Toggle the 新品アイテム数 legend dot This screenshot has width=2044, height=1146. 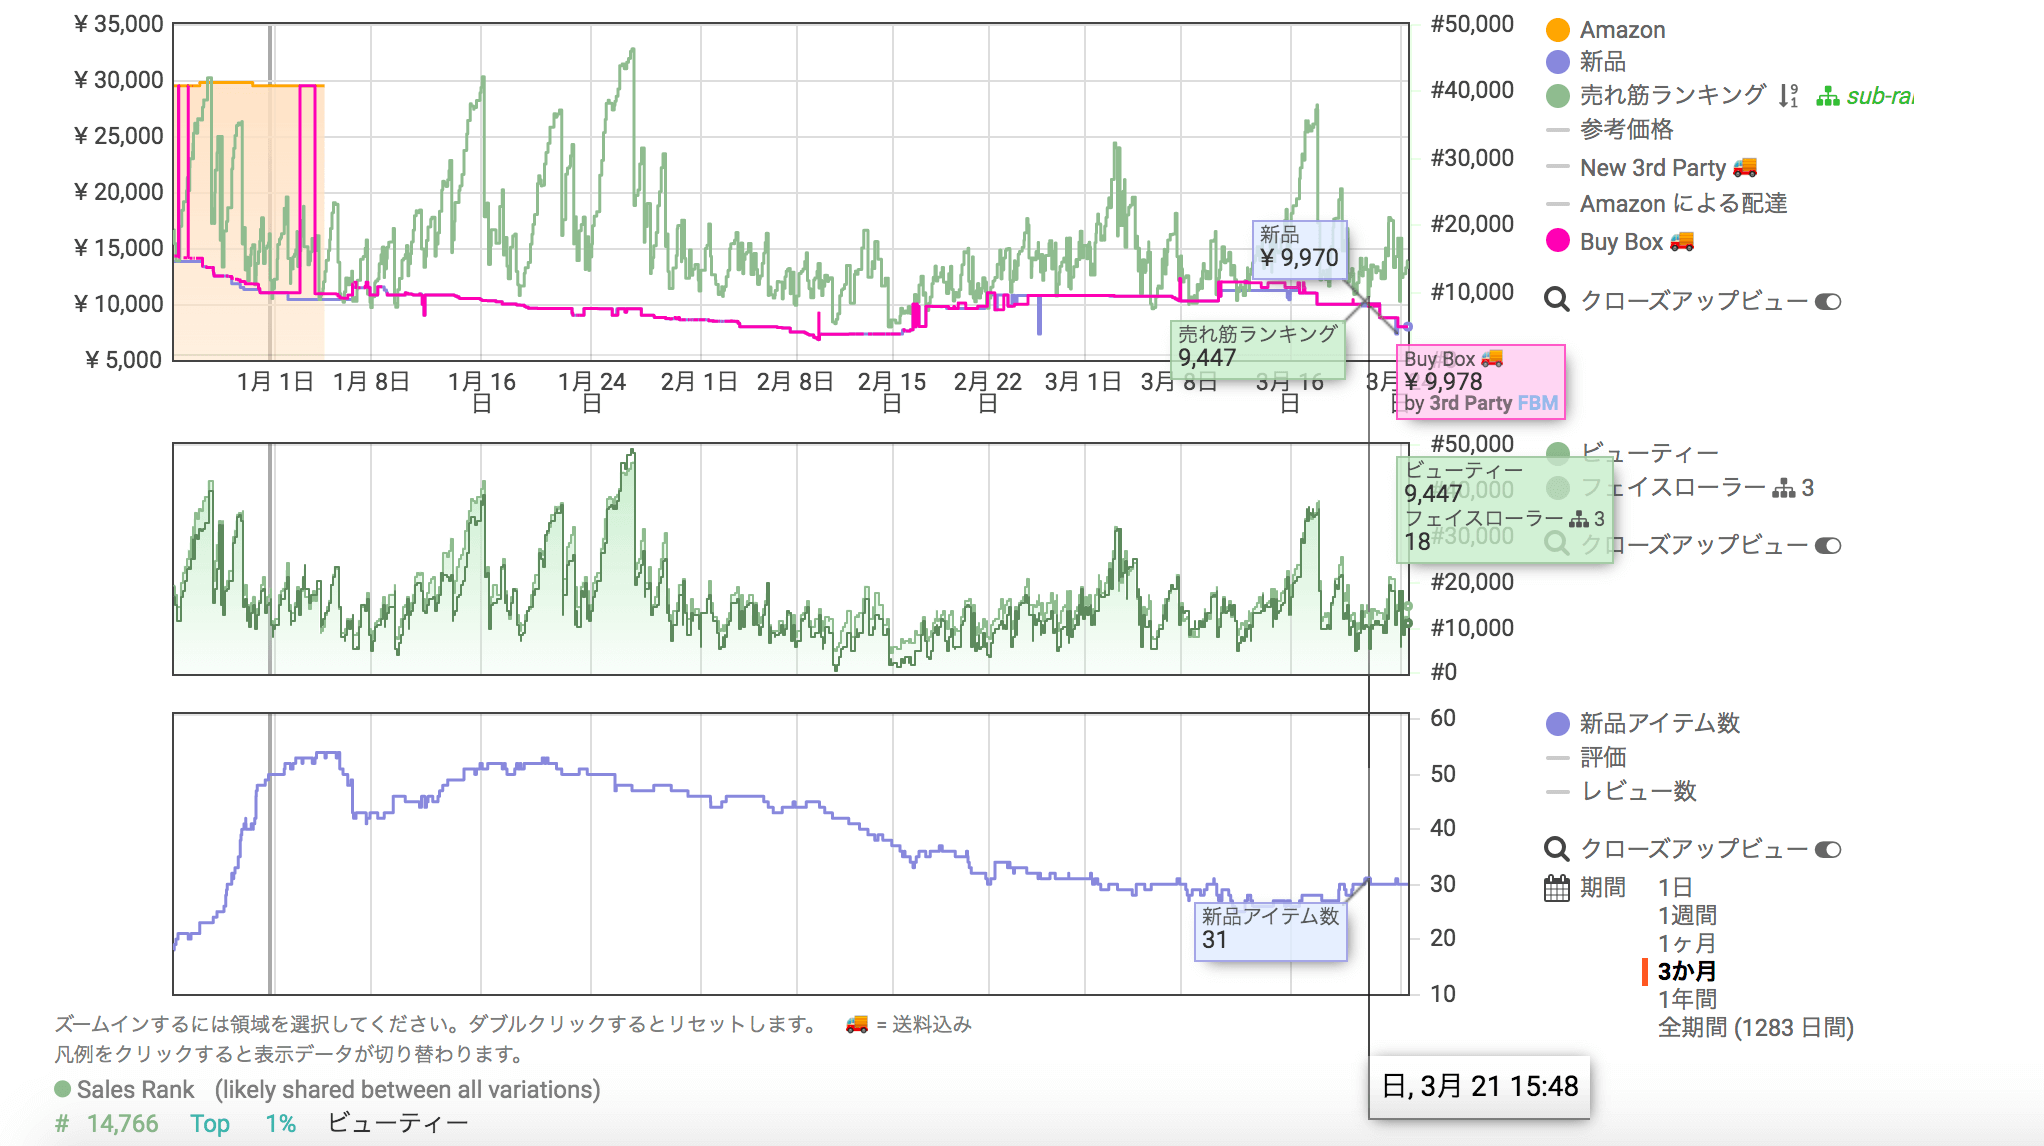pos(1557,724)
